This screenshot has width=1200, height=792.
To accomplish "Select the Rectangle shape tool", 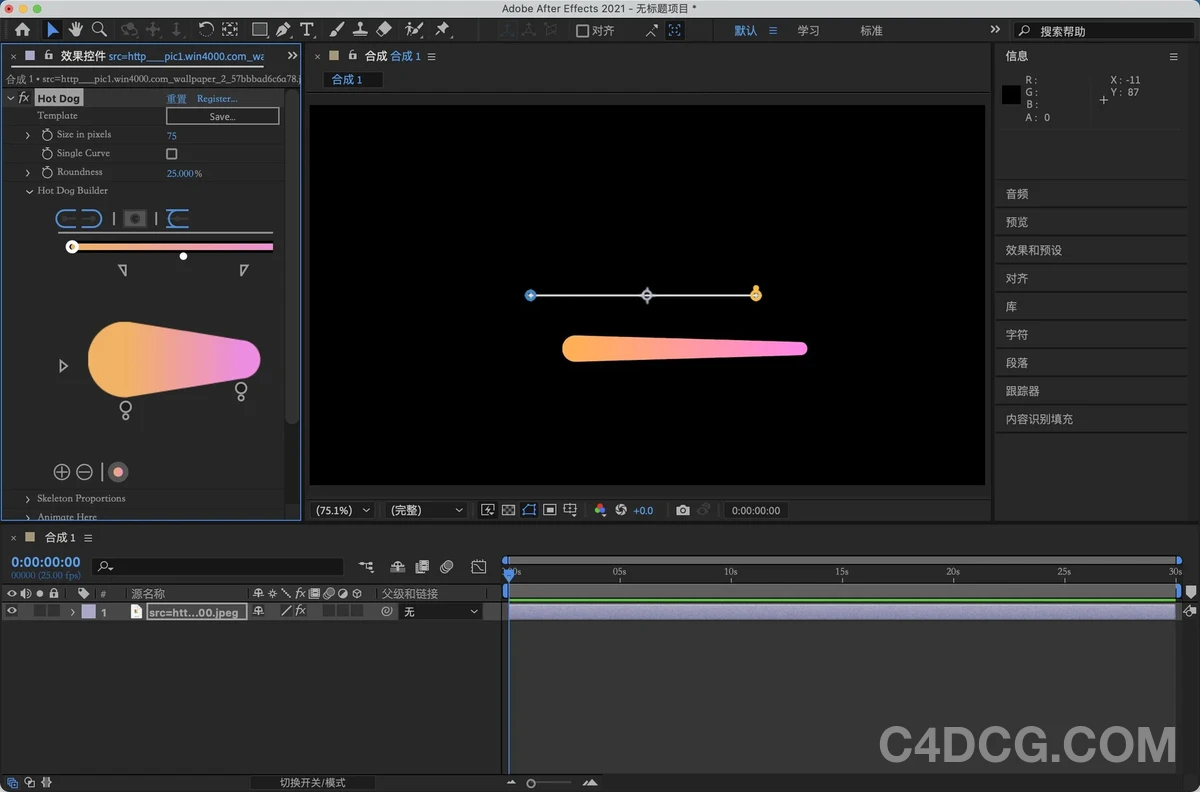I will pyautogui.click(x=260, y=29).
